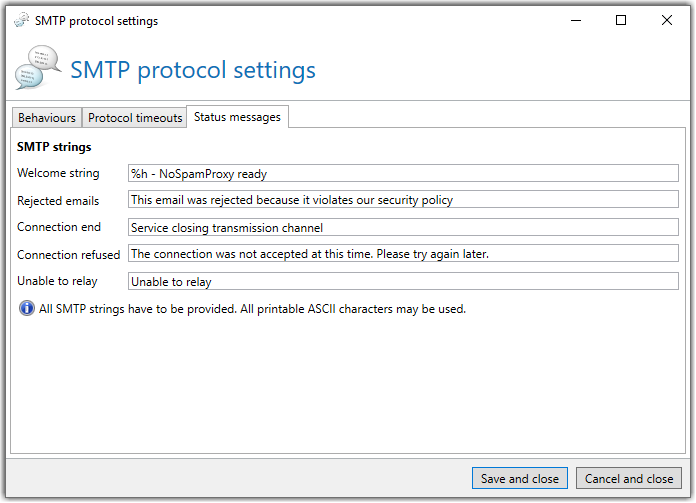
Task: Click the SMTP strings section heading
Action: click(x=54, y=147)
